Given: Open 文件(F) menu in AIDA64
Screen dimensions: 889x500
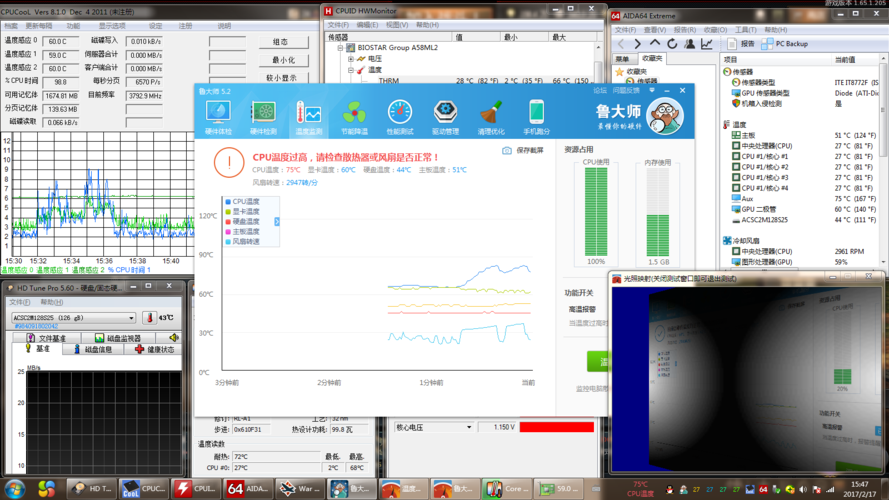Looking at the screenshot, I should 625,30.
